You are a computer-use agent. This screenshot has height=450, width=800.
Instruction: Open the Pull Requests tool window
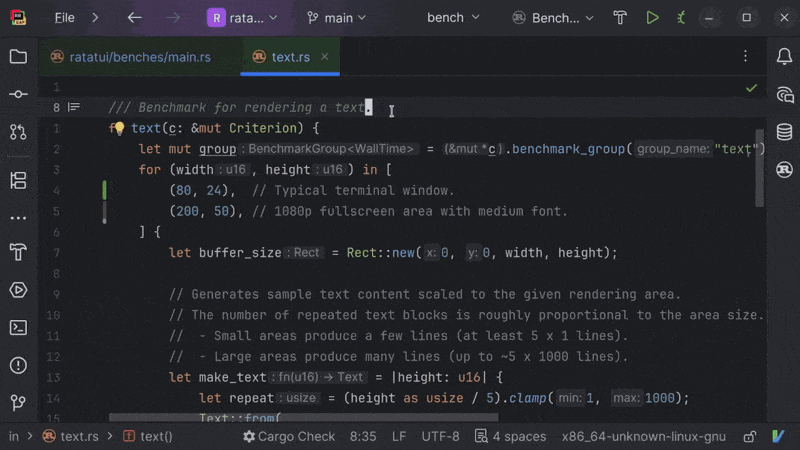click(18, 132)
